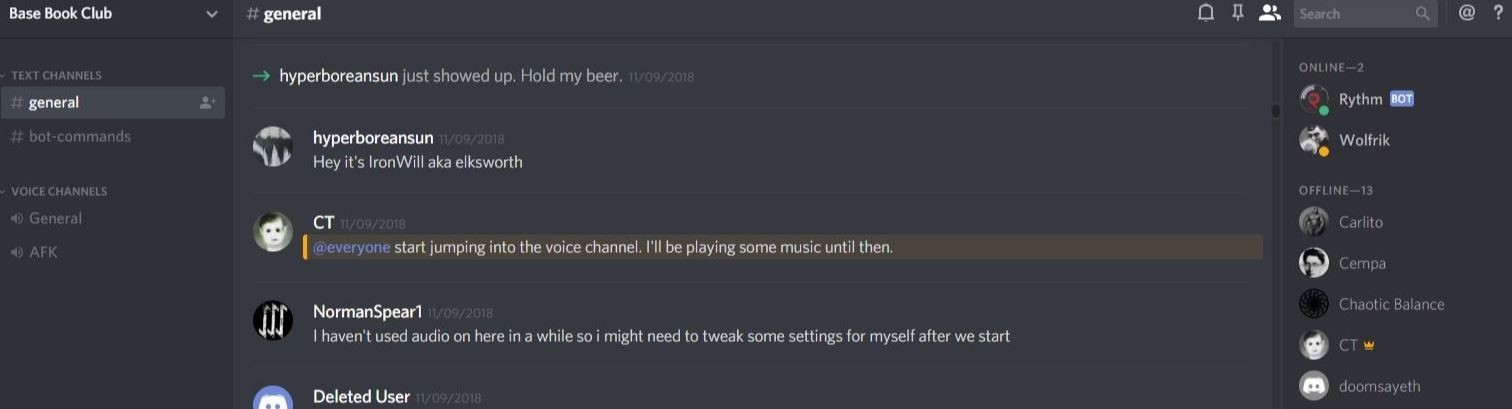The height and width of the screenshot is (409, 1512).
Task: Collapse the Voice Channels category
Action: click(58, 191)
